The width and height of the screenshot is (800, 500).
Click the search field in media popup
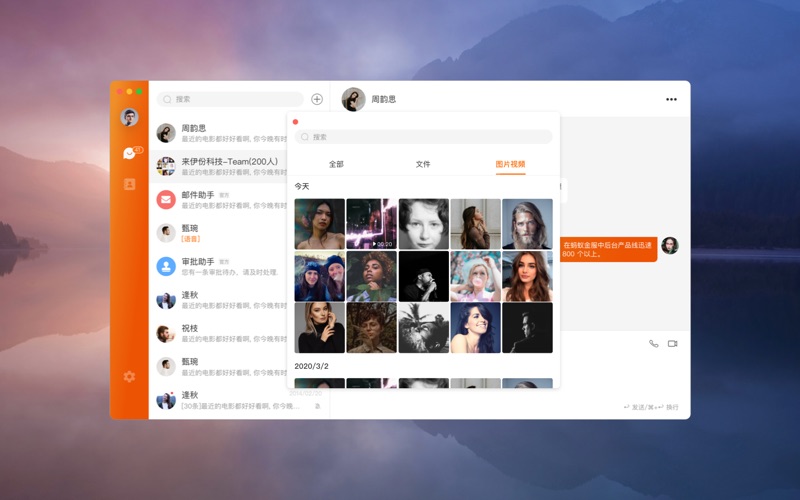coord(424,137)
